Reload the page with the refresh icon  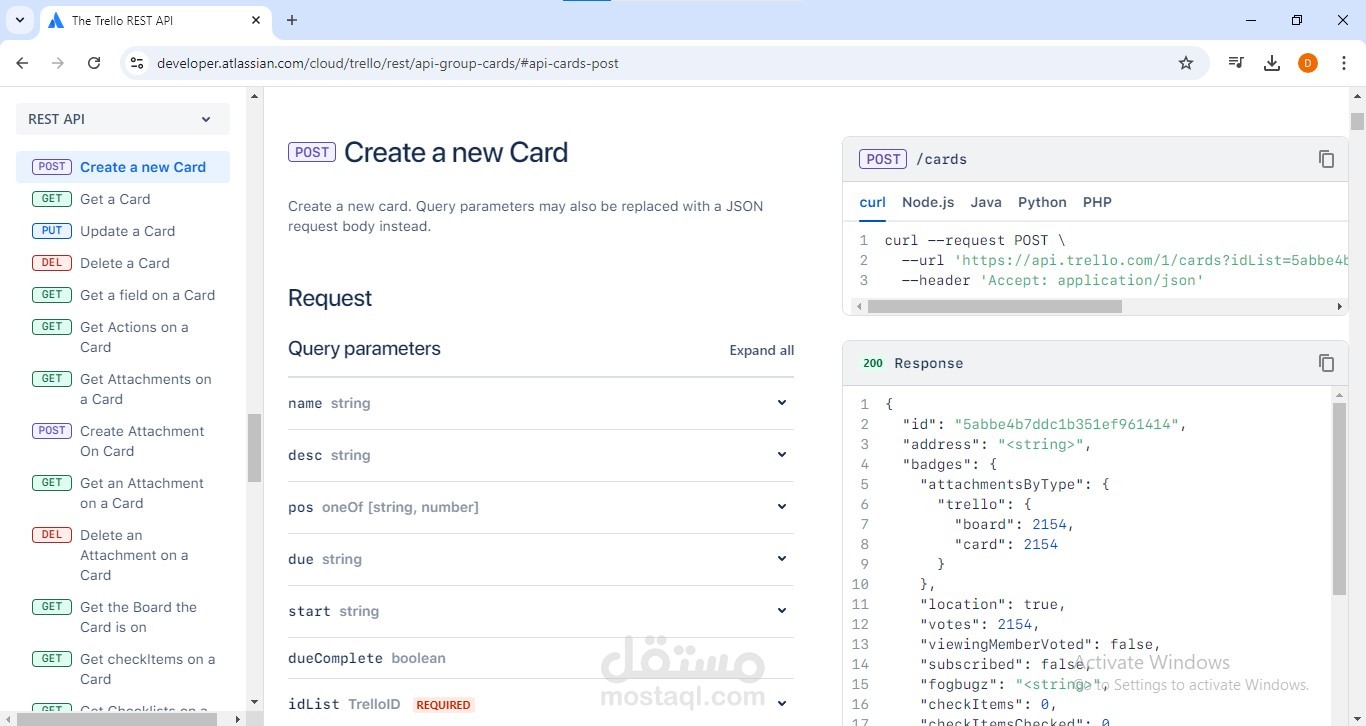pos(94,63)
